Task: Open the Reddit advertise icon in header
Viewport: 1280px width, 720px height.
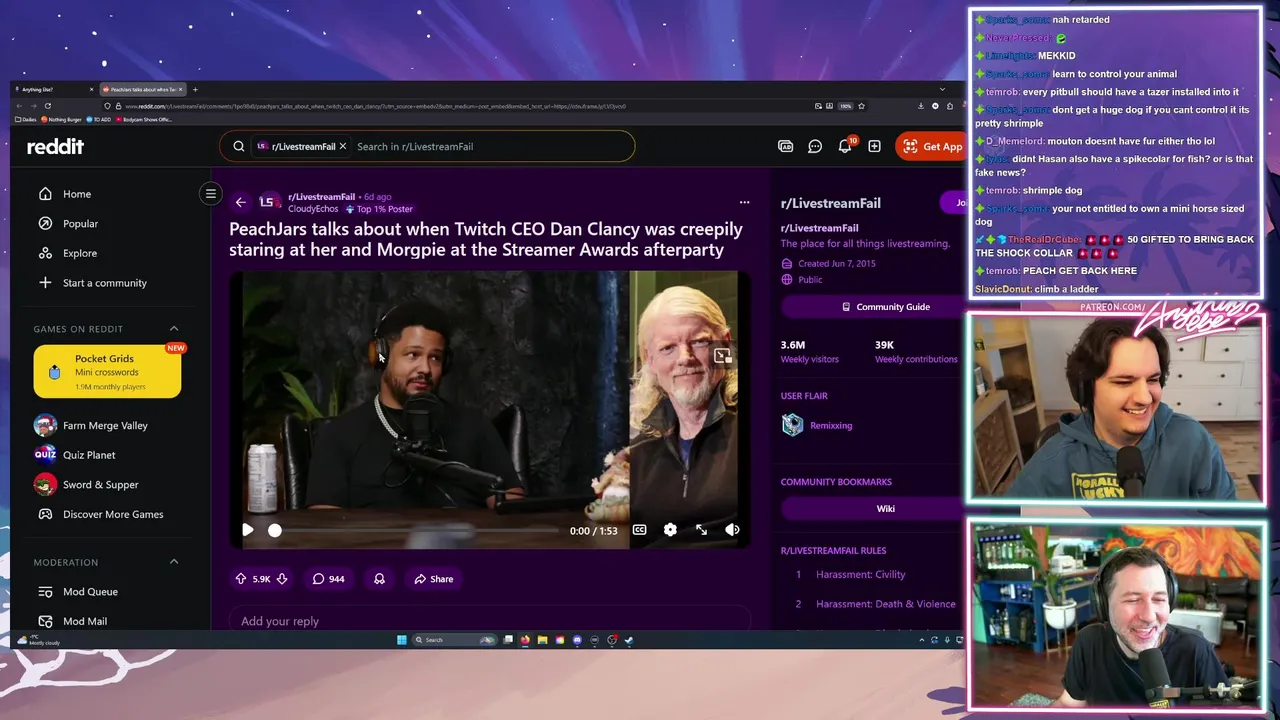Action: (785, 146)
